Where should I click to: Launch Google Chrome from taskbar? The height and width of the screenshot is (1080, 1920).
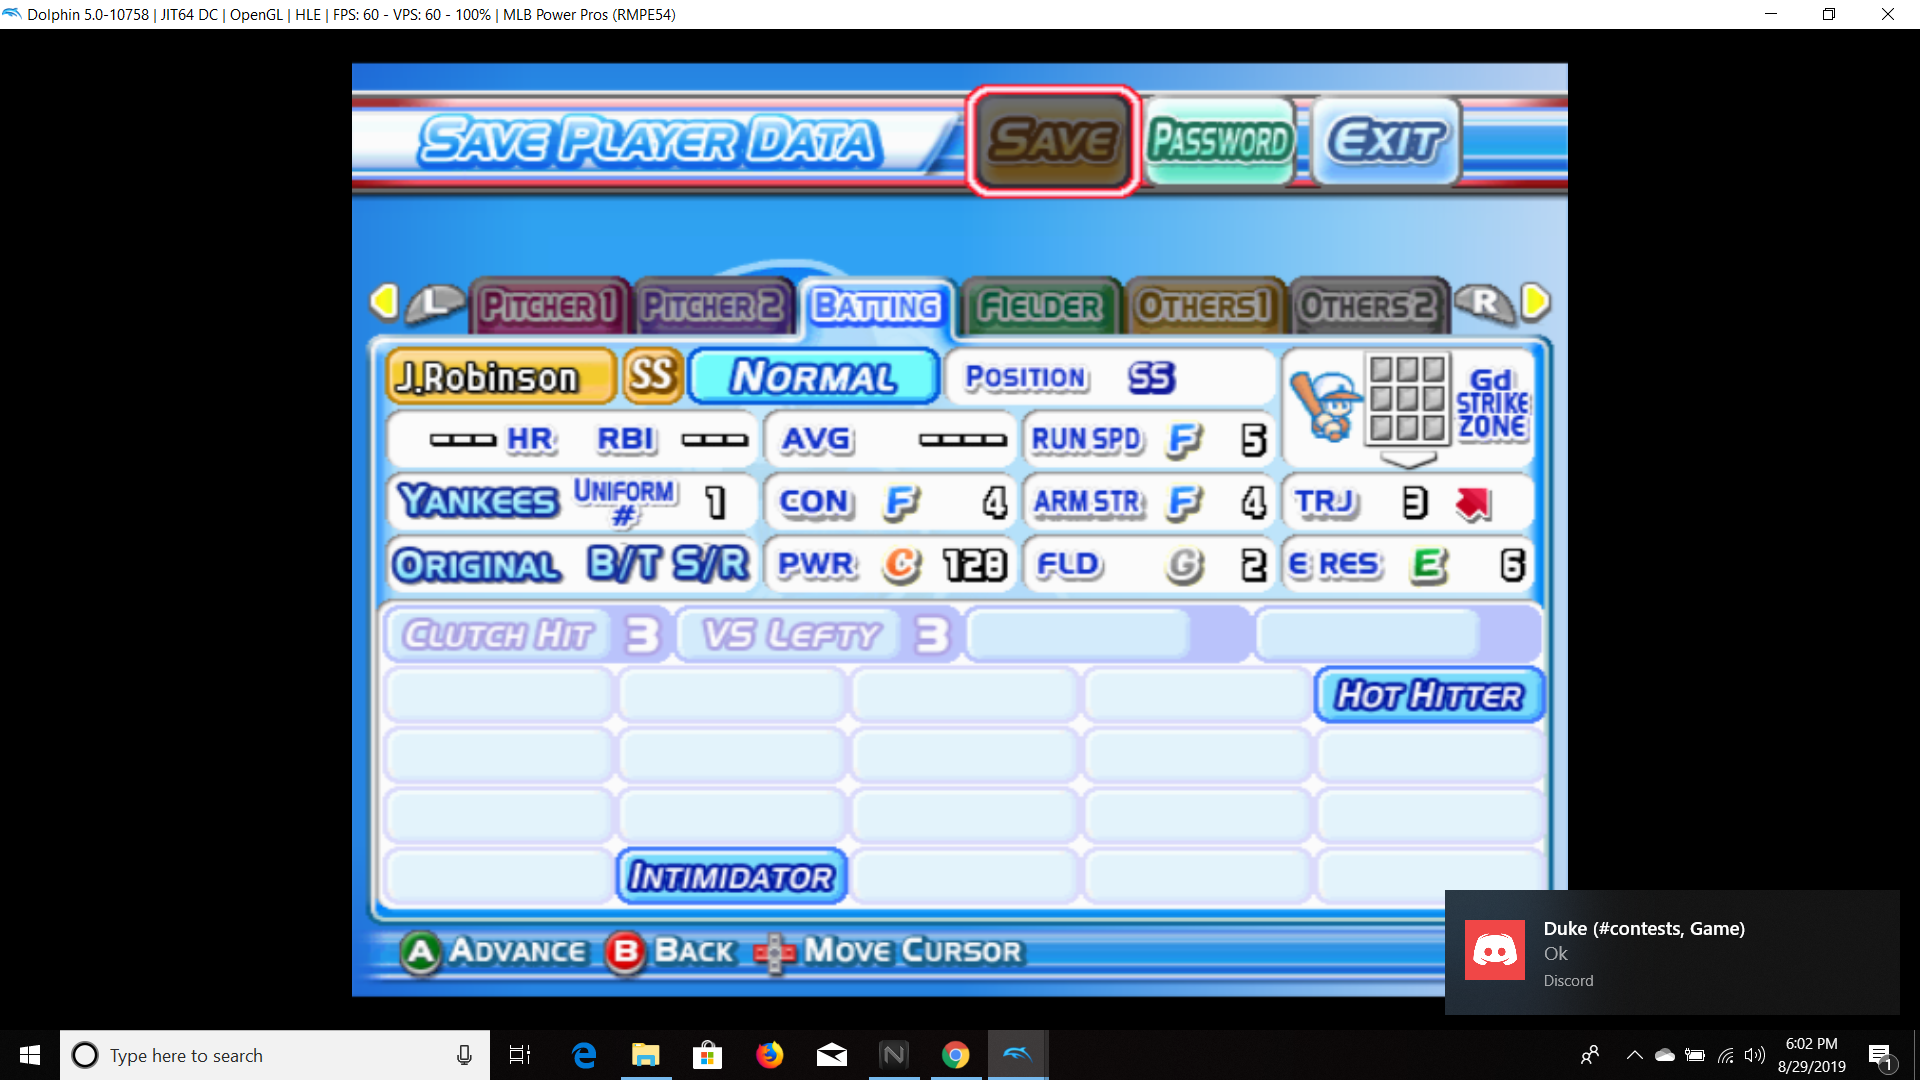tap(956, 1055)
